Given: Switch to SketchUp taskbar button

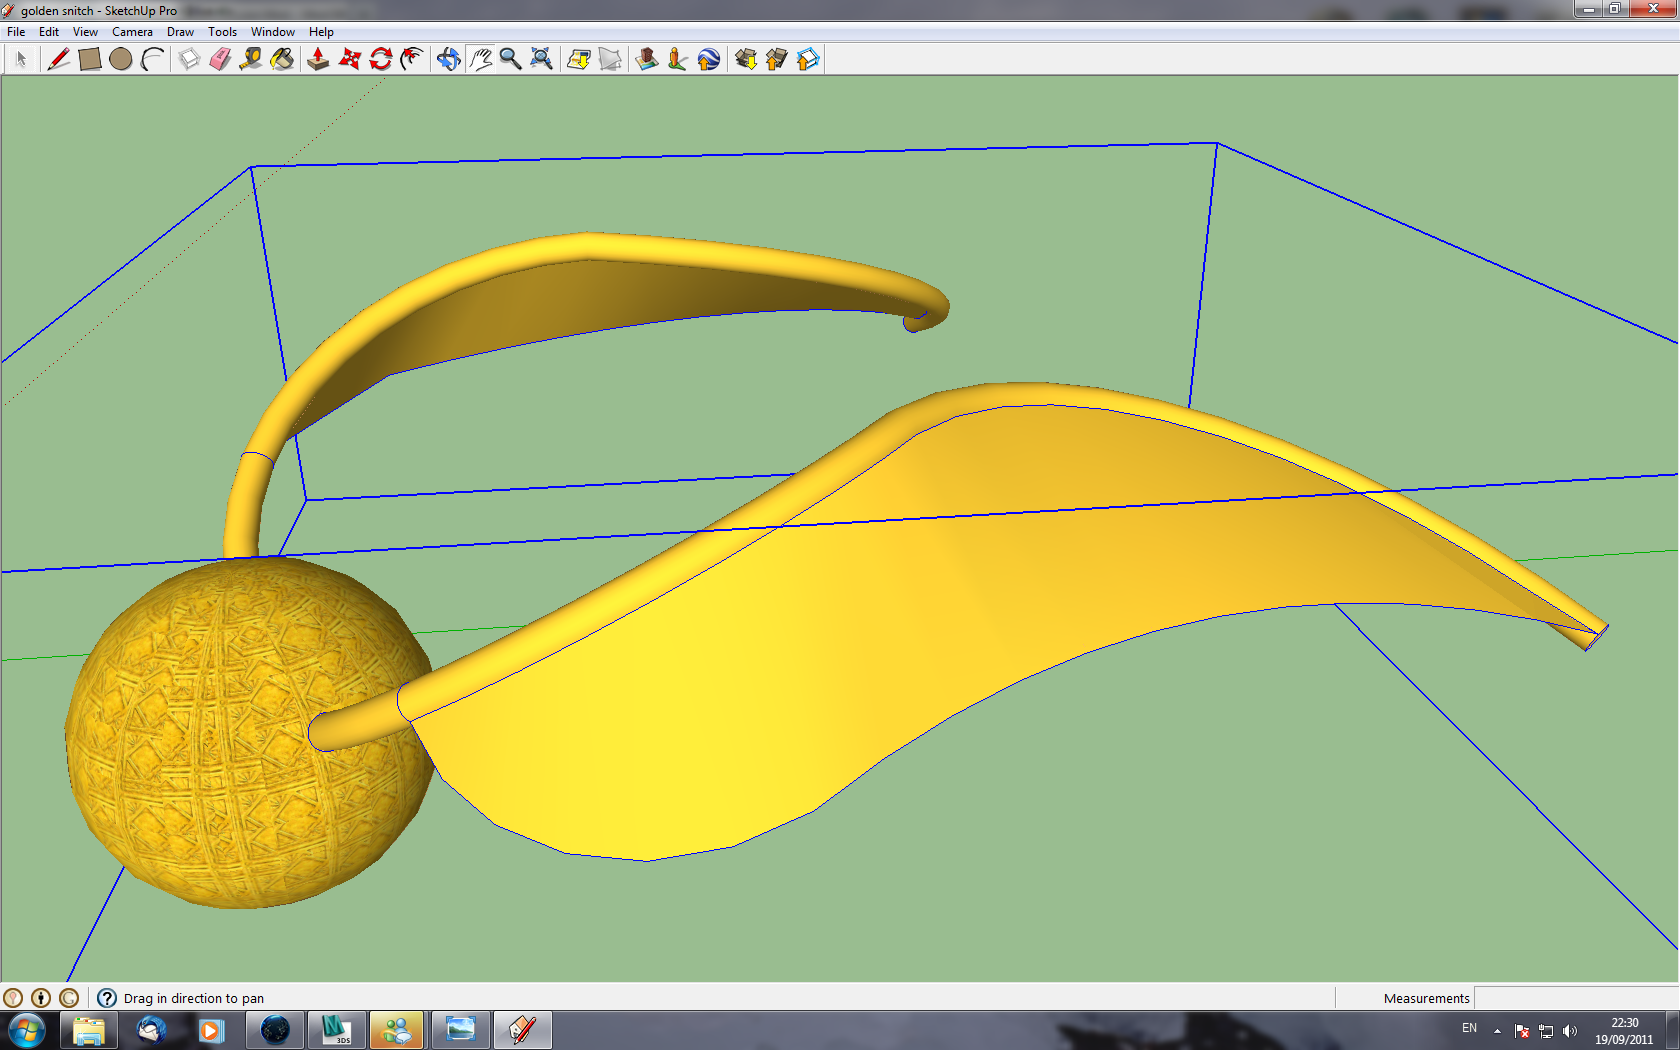Looking at the screenshot, I should point(522,1030).
